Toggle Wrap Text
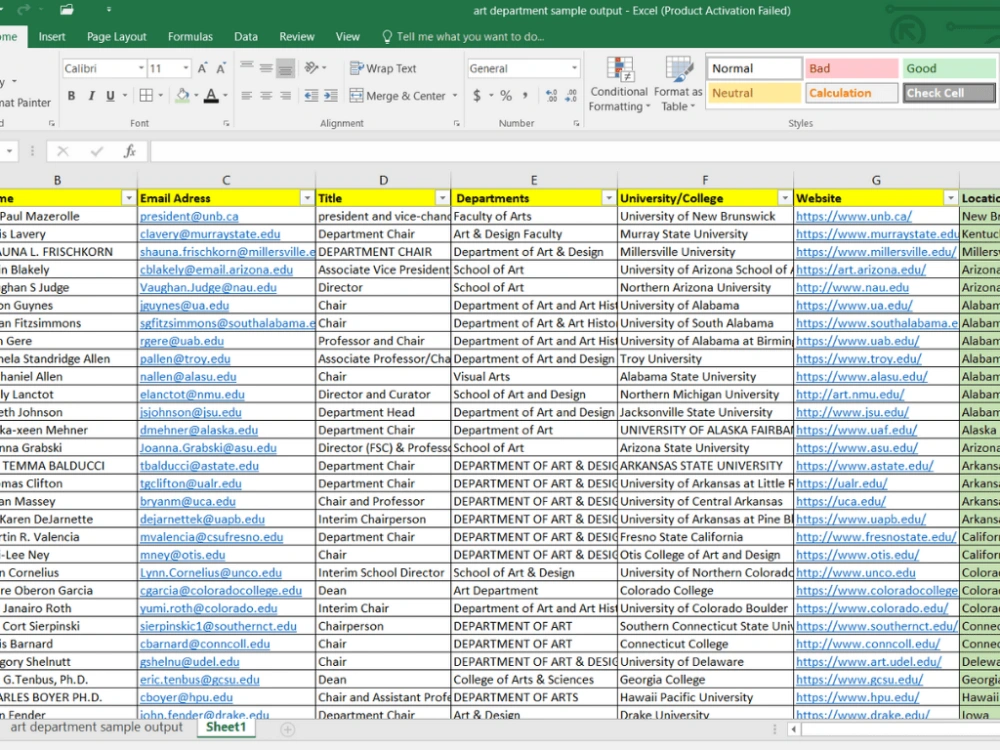This screenshot has width=1000, height=750. (x=383, y=68)
